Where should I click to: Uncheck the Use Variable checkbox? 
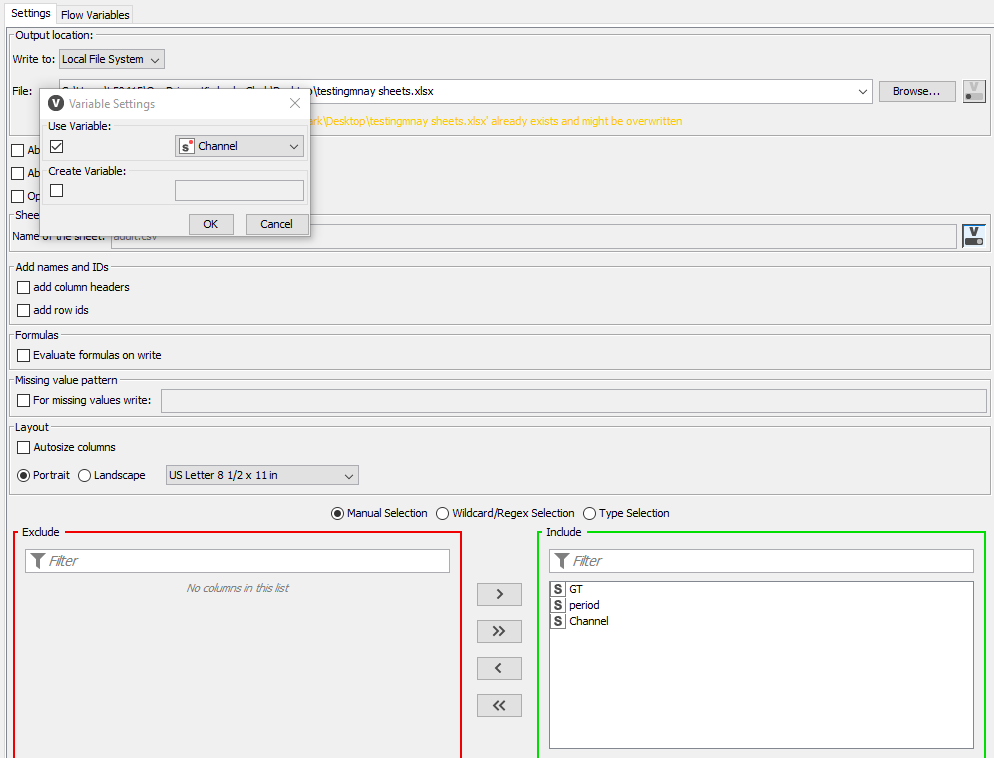[57, 145]
